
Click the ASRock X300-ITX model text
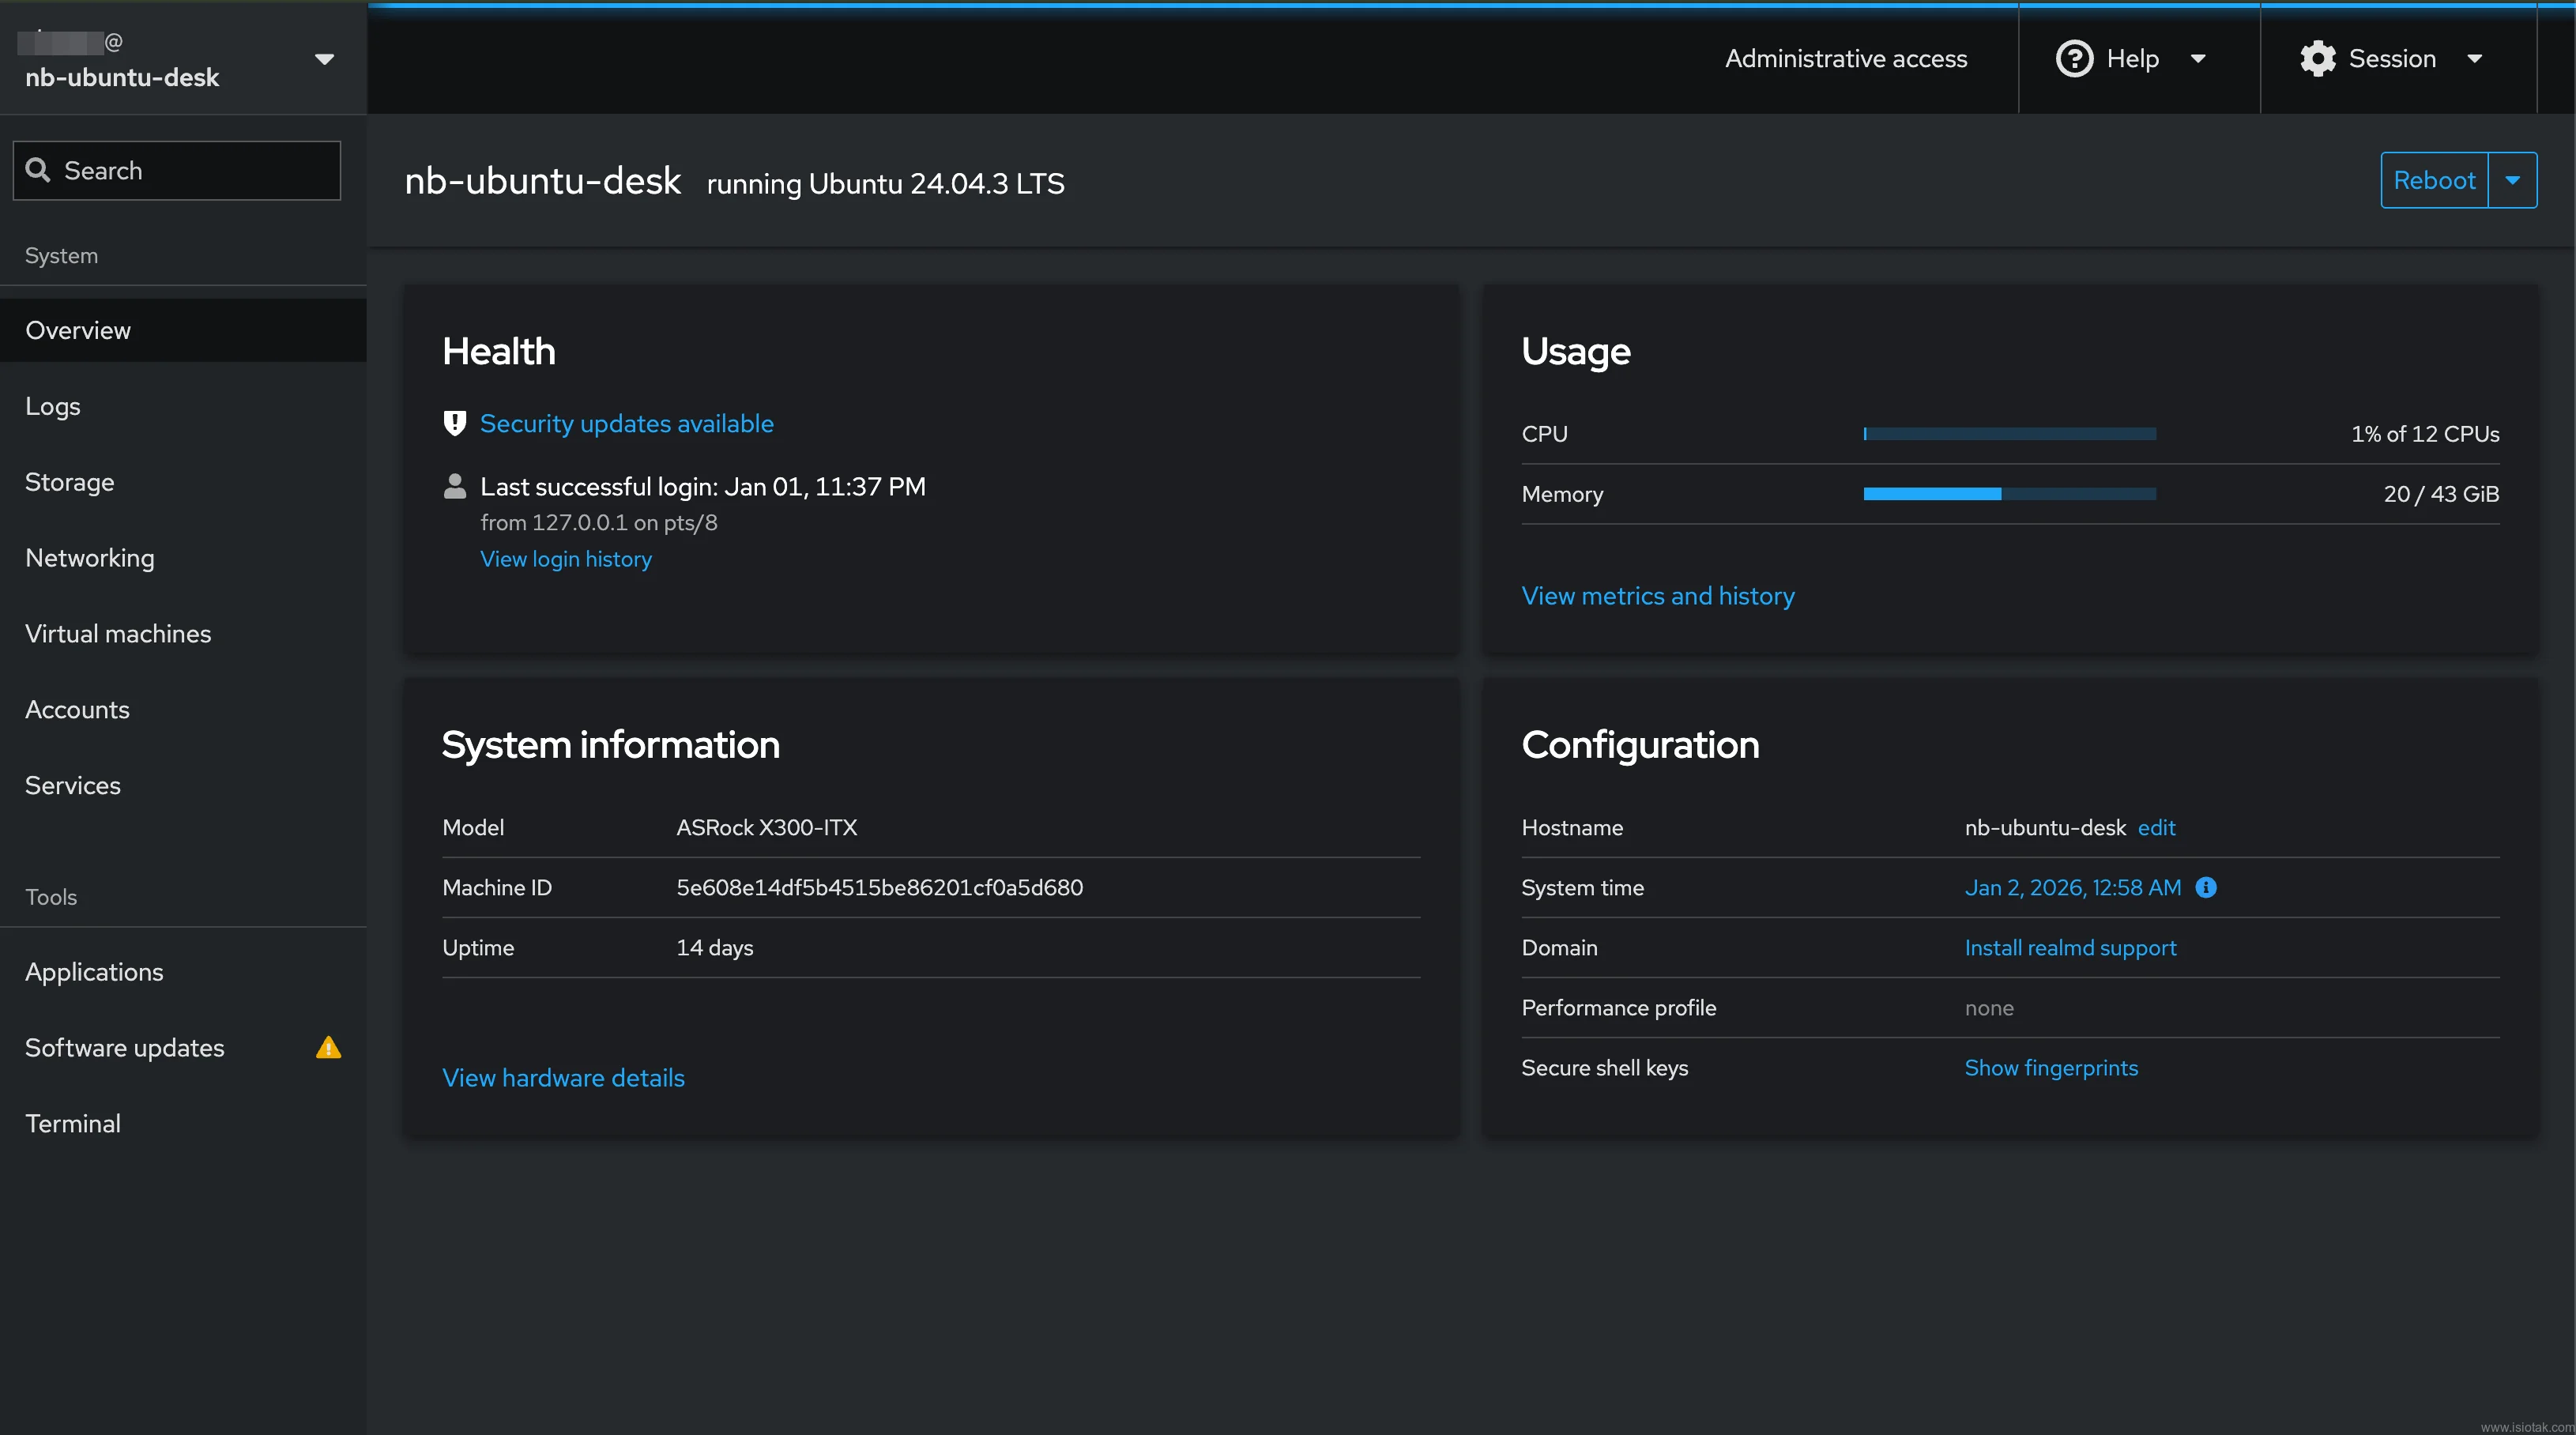click(x=766, y=828)
